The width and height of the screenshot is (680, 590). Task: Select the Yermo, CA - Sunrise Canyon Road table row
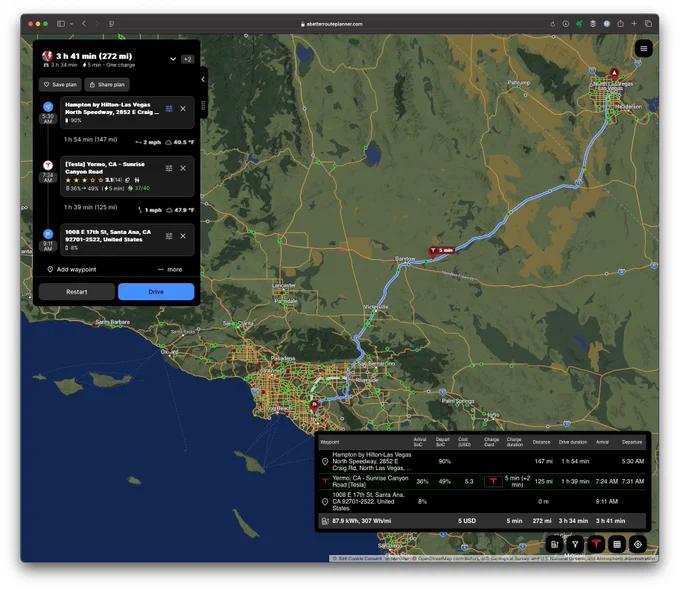click(483, 482)
